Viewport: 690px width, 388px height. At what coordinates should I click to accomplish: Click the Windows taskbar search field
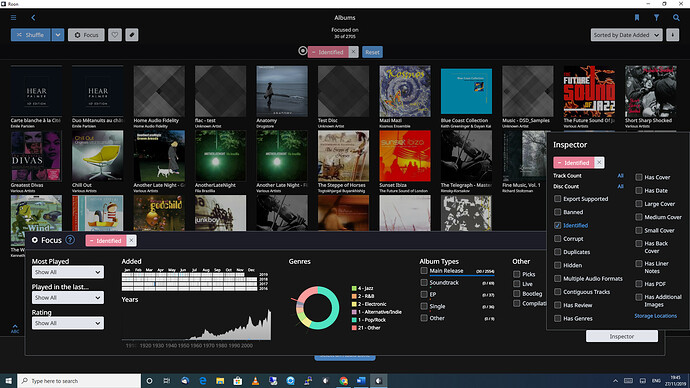(79, 381)
